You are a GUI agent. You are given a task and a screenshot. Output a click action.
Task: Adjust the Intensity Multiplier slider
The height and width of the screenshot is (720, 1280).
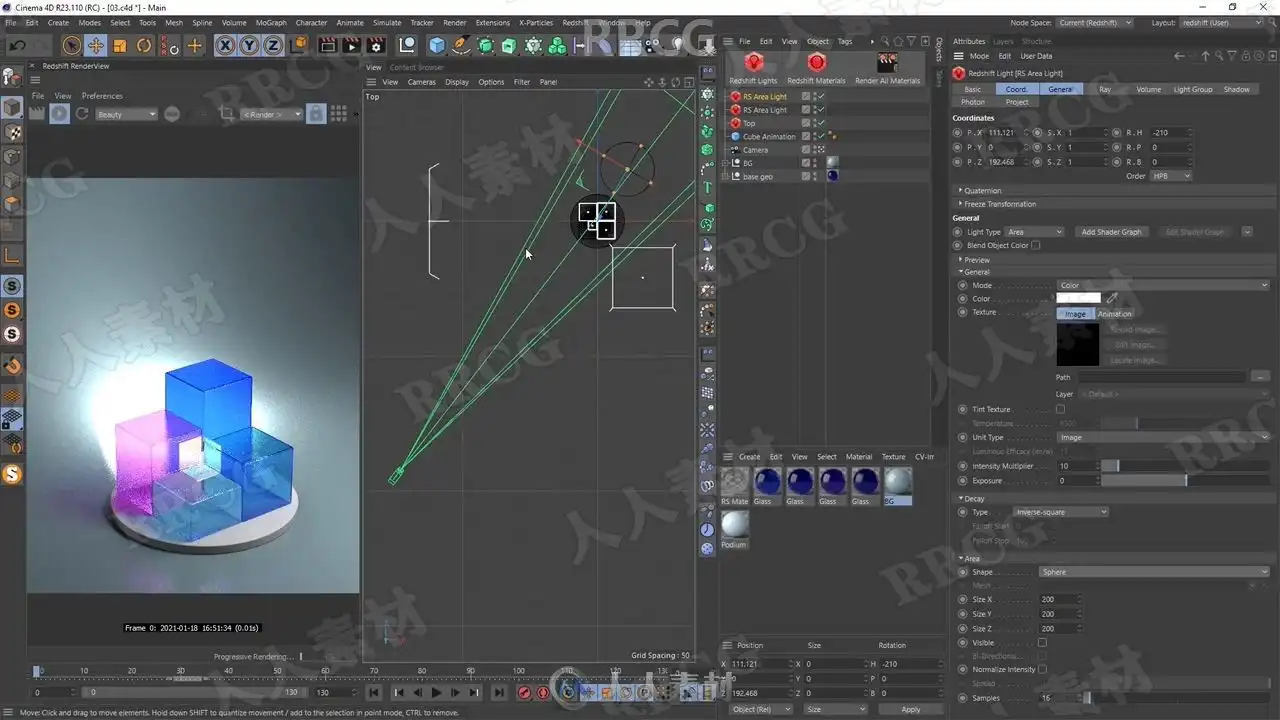[x=1185, y=466]
